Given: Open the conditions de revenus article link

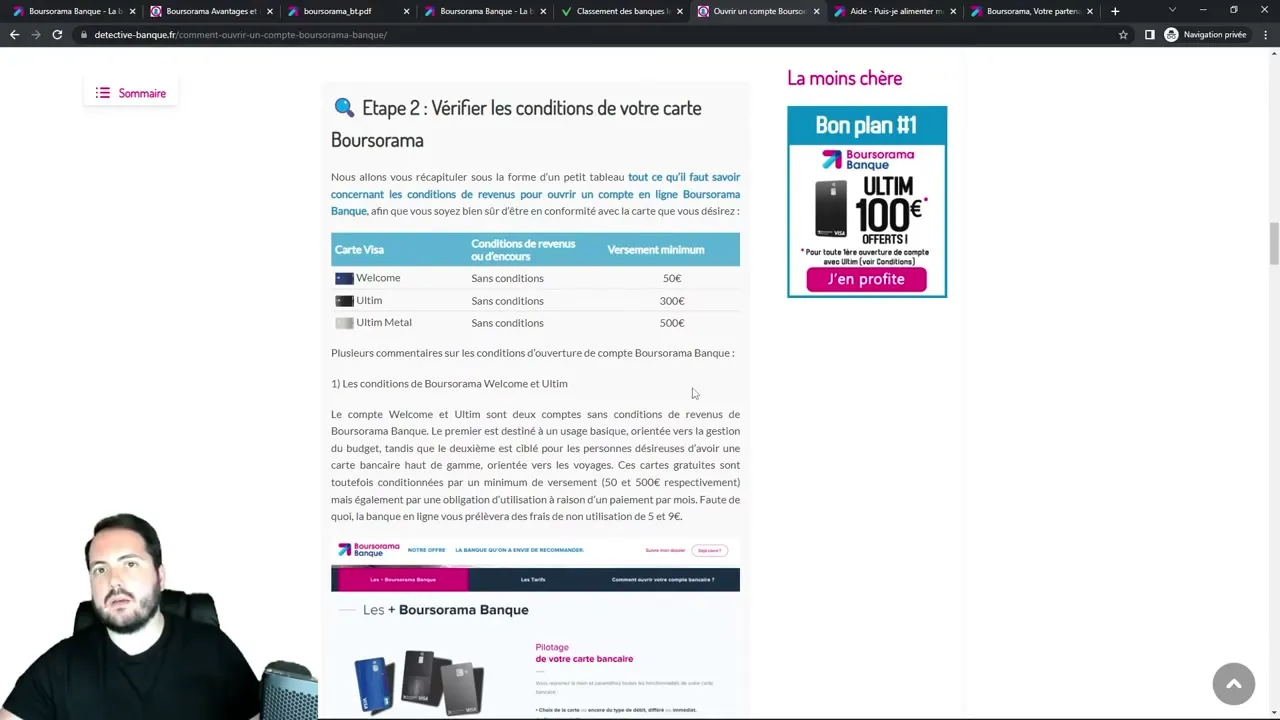Looking at the screenshot, I should pyautogui.click(x=535, y=194).
